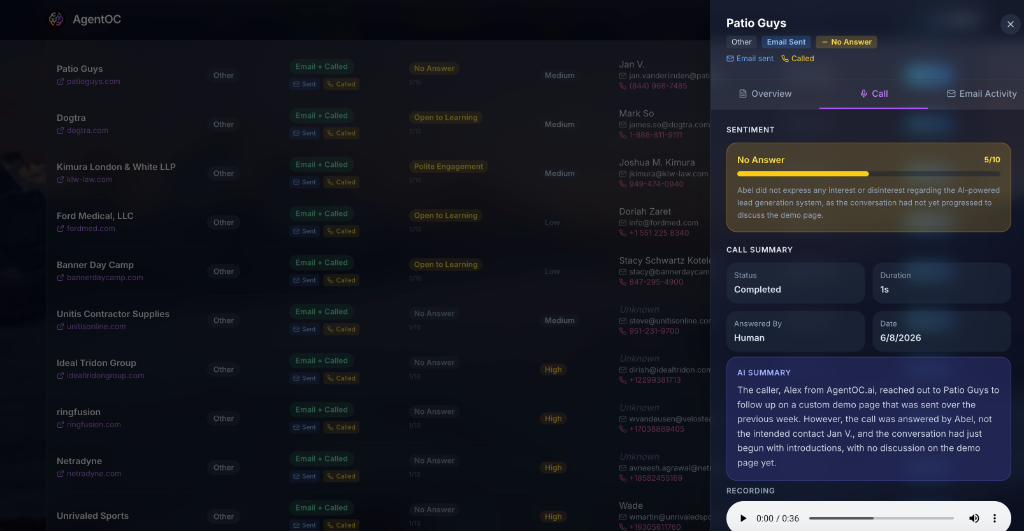Screen dimensions: 1024x531
Task: Open dogtra.com website link
Action: [x=82, y=131]
